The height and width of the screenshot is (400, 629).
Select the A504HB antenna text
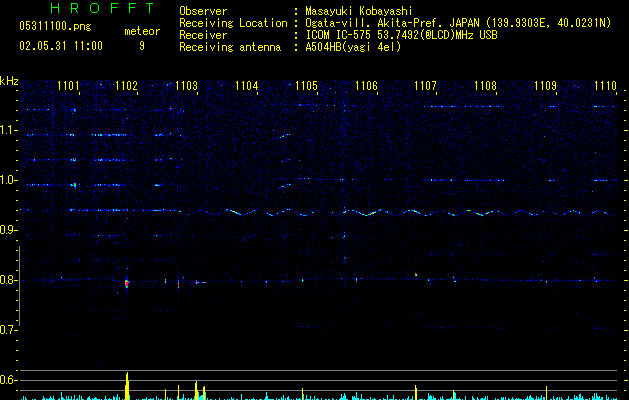[x=353, y=47]
